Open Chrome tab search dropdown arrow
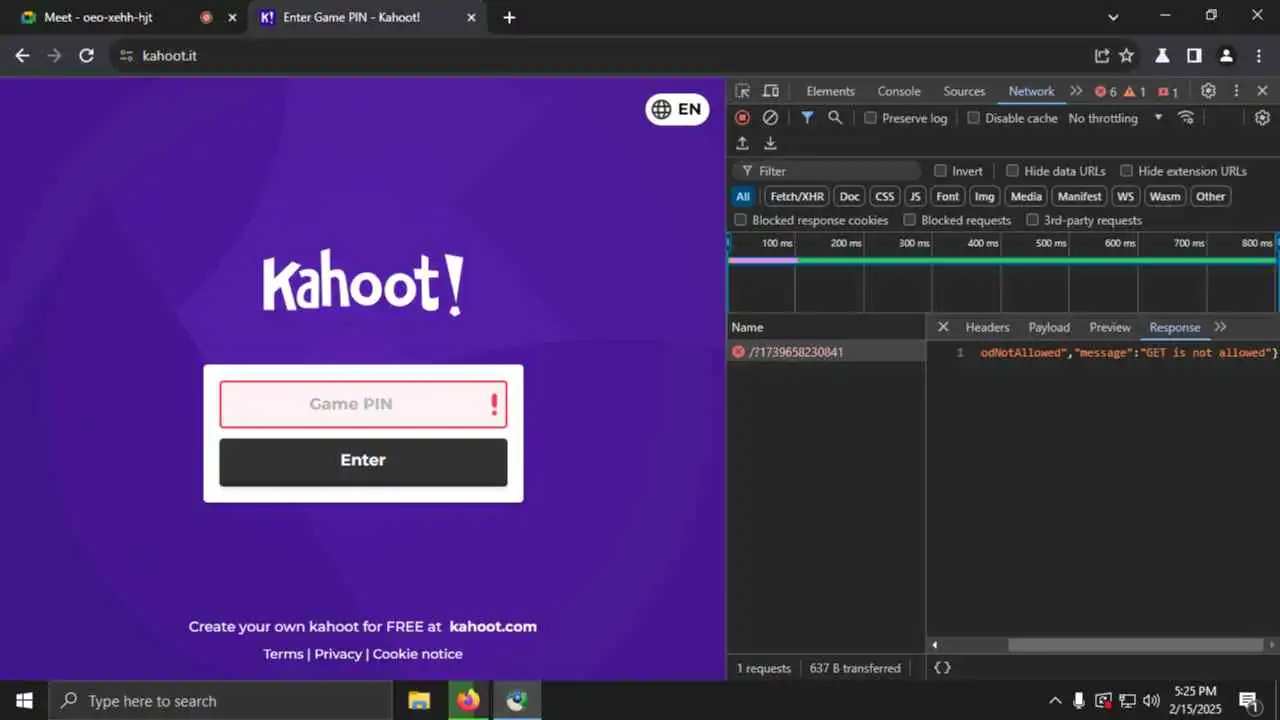1280x720 pixels. [1114, 17]
